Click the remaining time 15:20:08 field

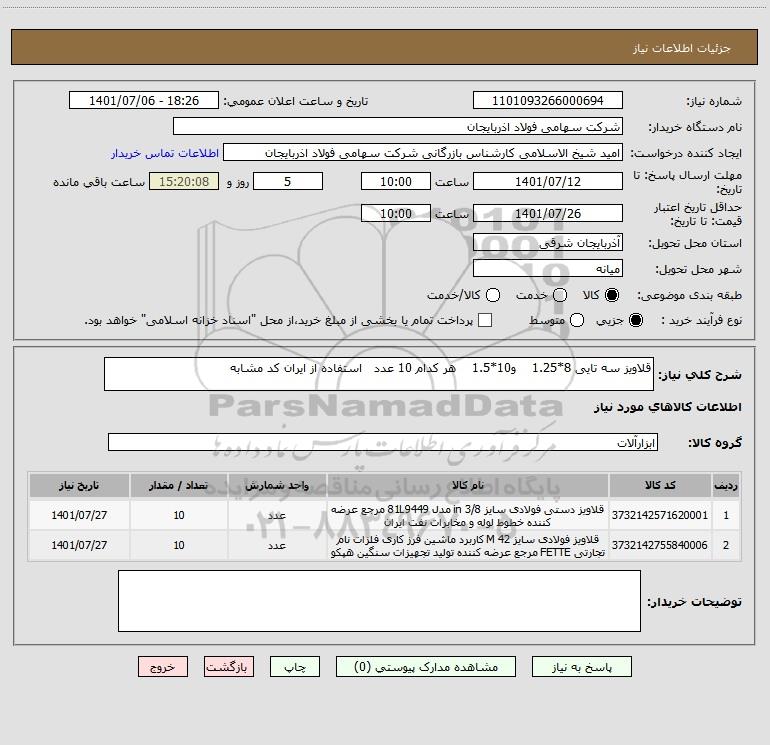coord(184,181)
